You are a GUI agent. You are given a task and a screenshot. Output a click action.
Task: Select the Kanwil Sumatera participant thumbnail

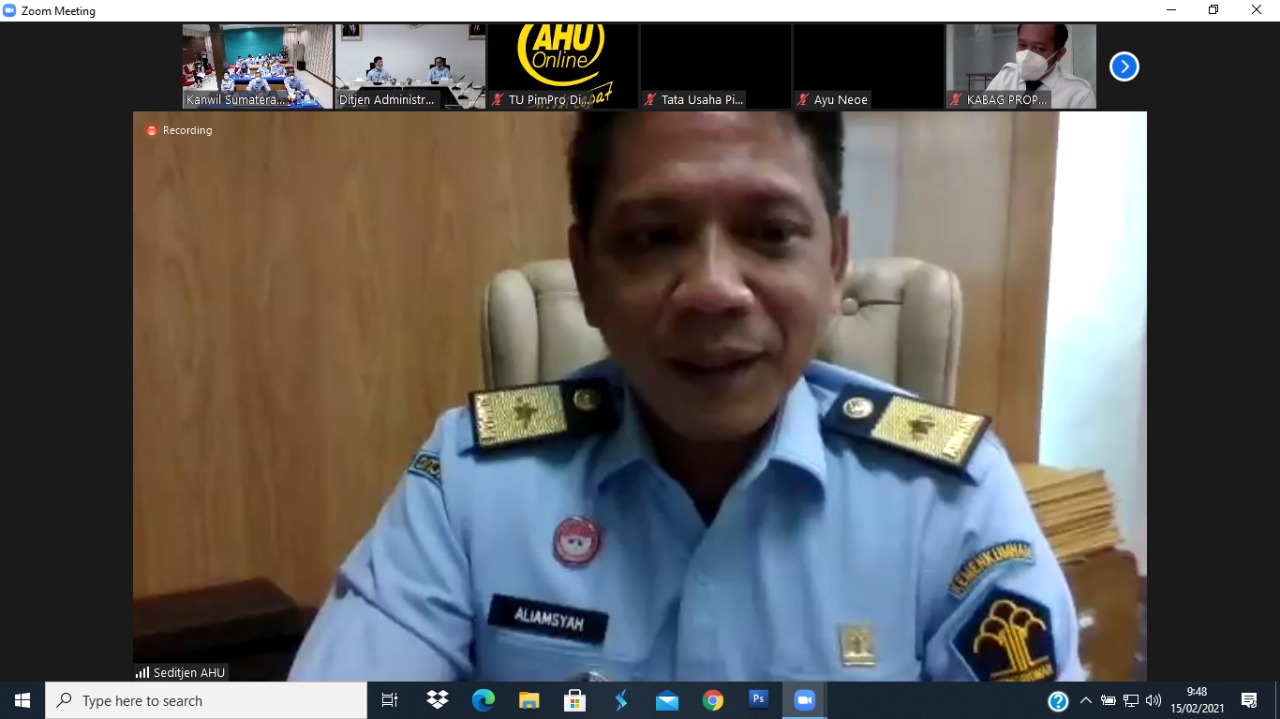pos(257,66)
